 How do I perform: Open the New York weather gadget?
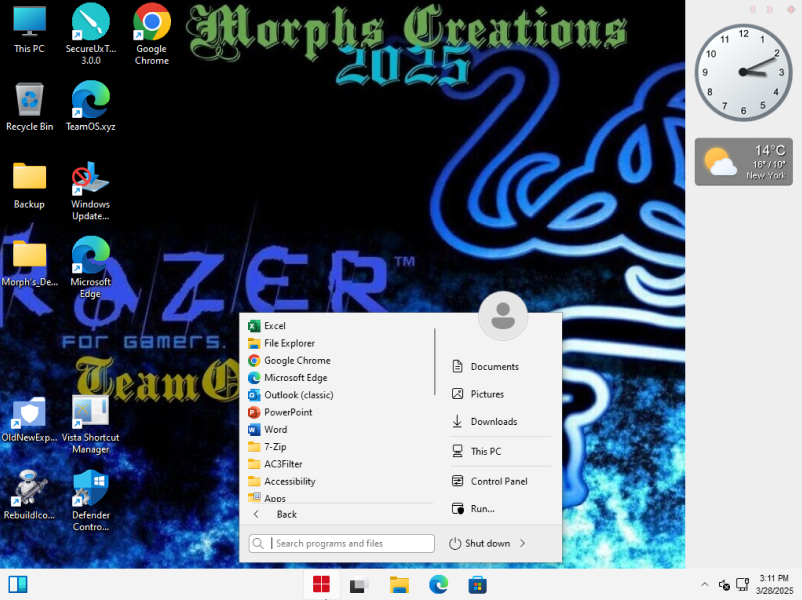pyautogui.click(x=743, y=162)
